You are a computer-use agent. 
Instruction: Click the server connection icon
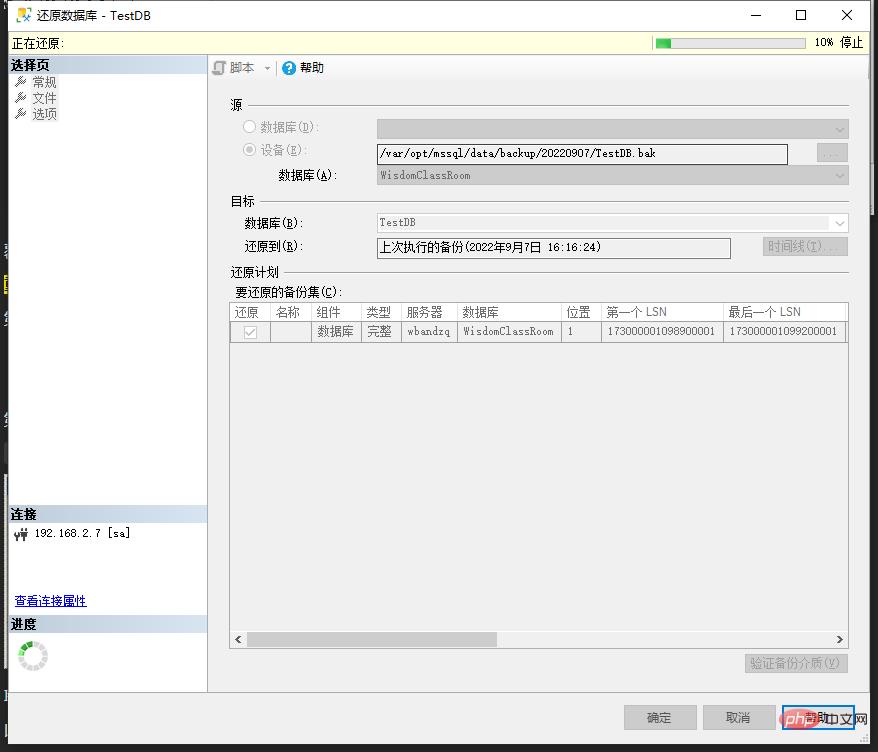[21, 534]
